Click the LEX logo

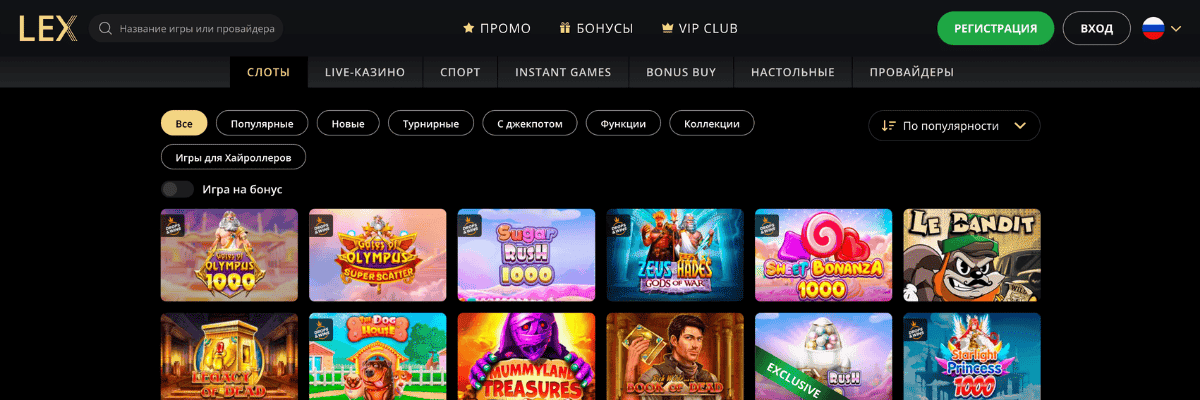click(47, 28)
